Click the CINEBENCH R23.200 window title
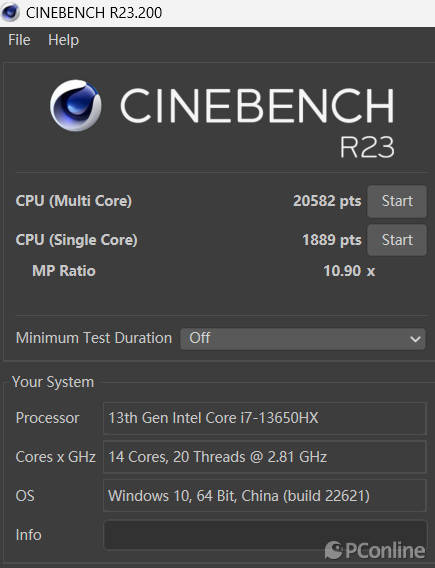This screenshot has width=435, height=568. (94, 13)
